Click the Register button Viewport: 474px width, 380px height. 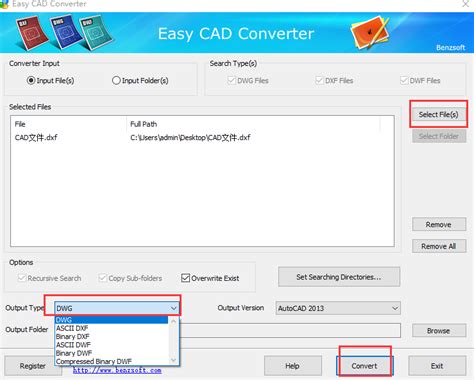[x=32, y=366]
